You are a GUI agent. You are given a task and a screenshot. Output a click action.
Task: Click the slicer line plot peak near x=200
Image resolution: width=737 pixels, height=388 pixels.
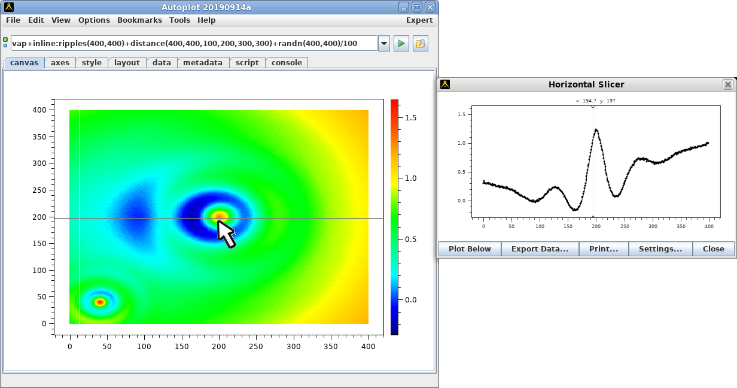pyautogui.click(x=596, y=130)
